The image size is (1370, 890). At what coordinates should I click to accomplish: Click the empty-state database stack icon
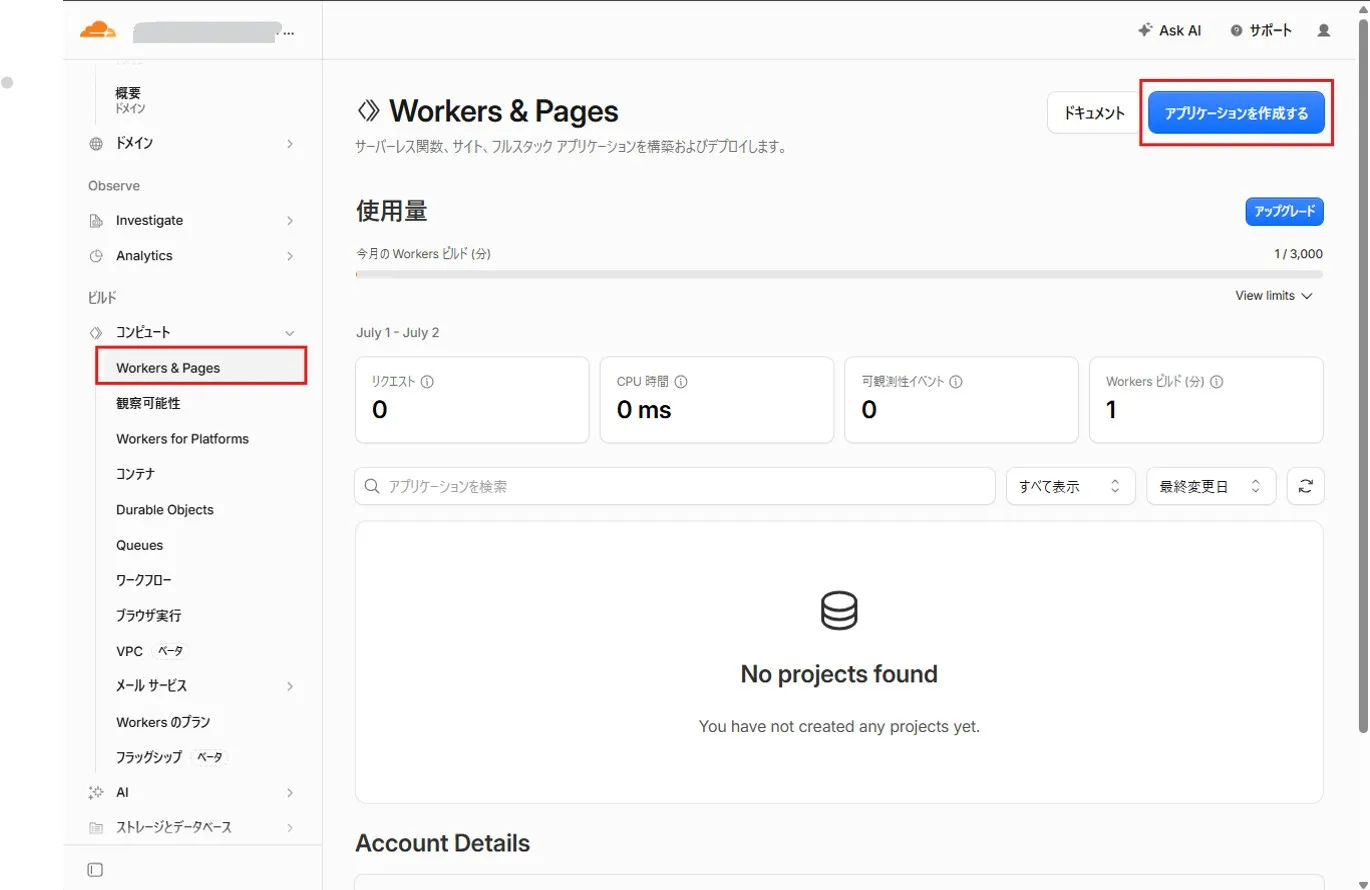coord(839,610)
